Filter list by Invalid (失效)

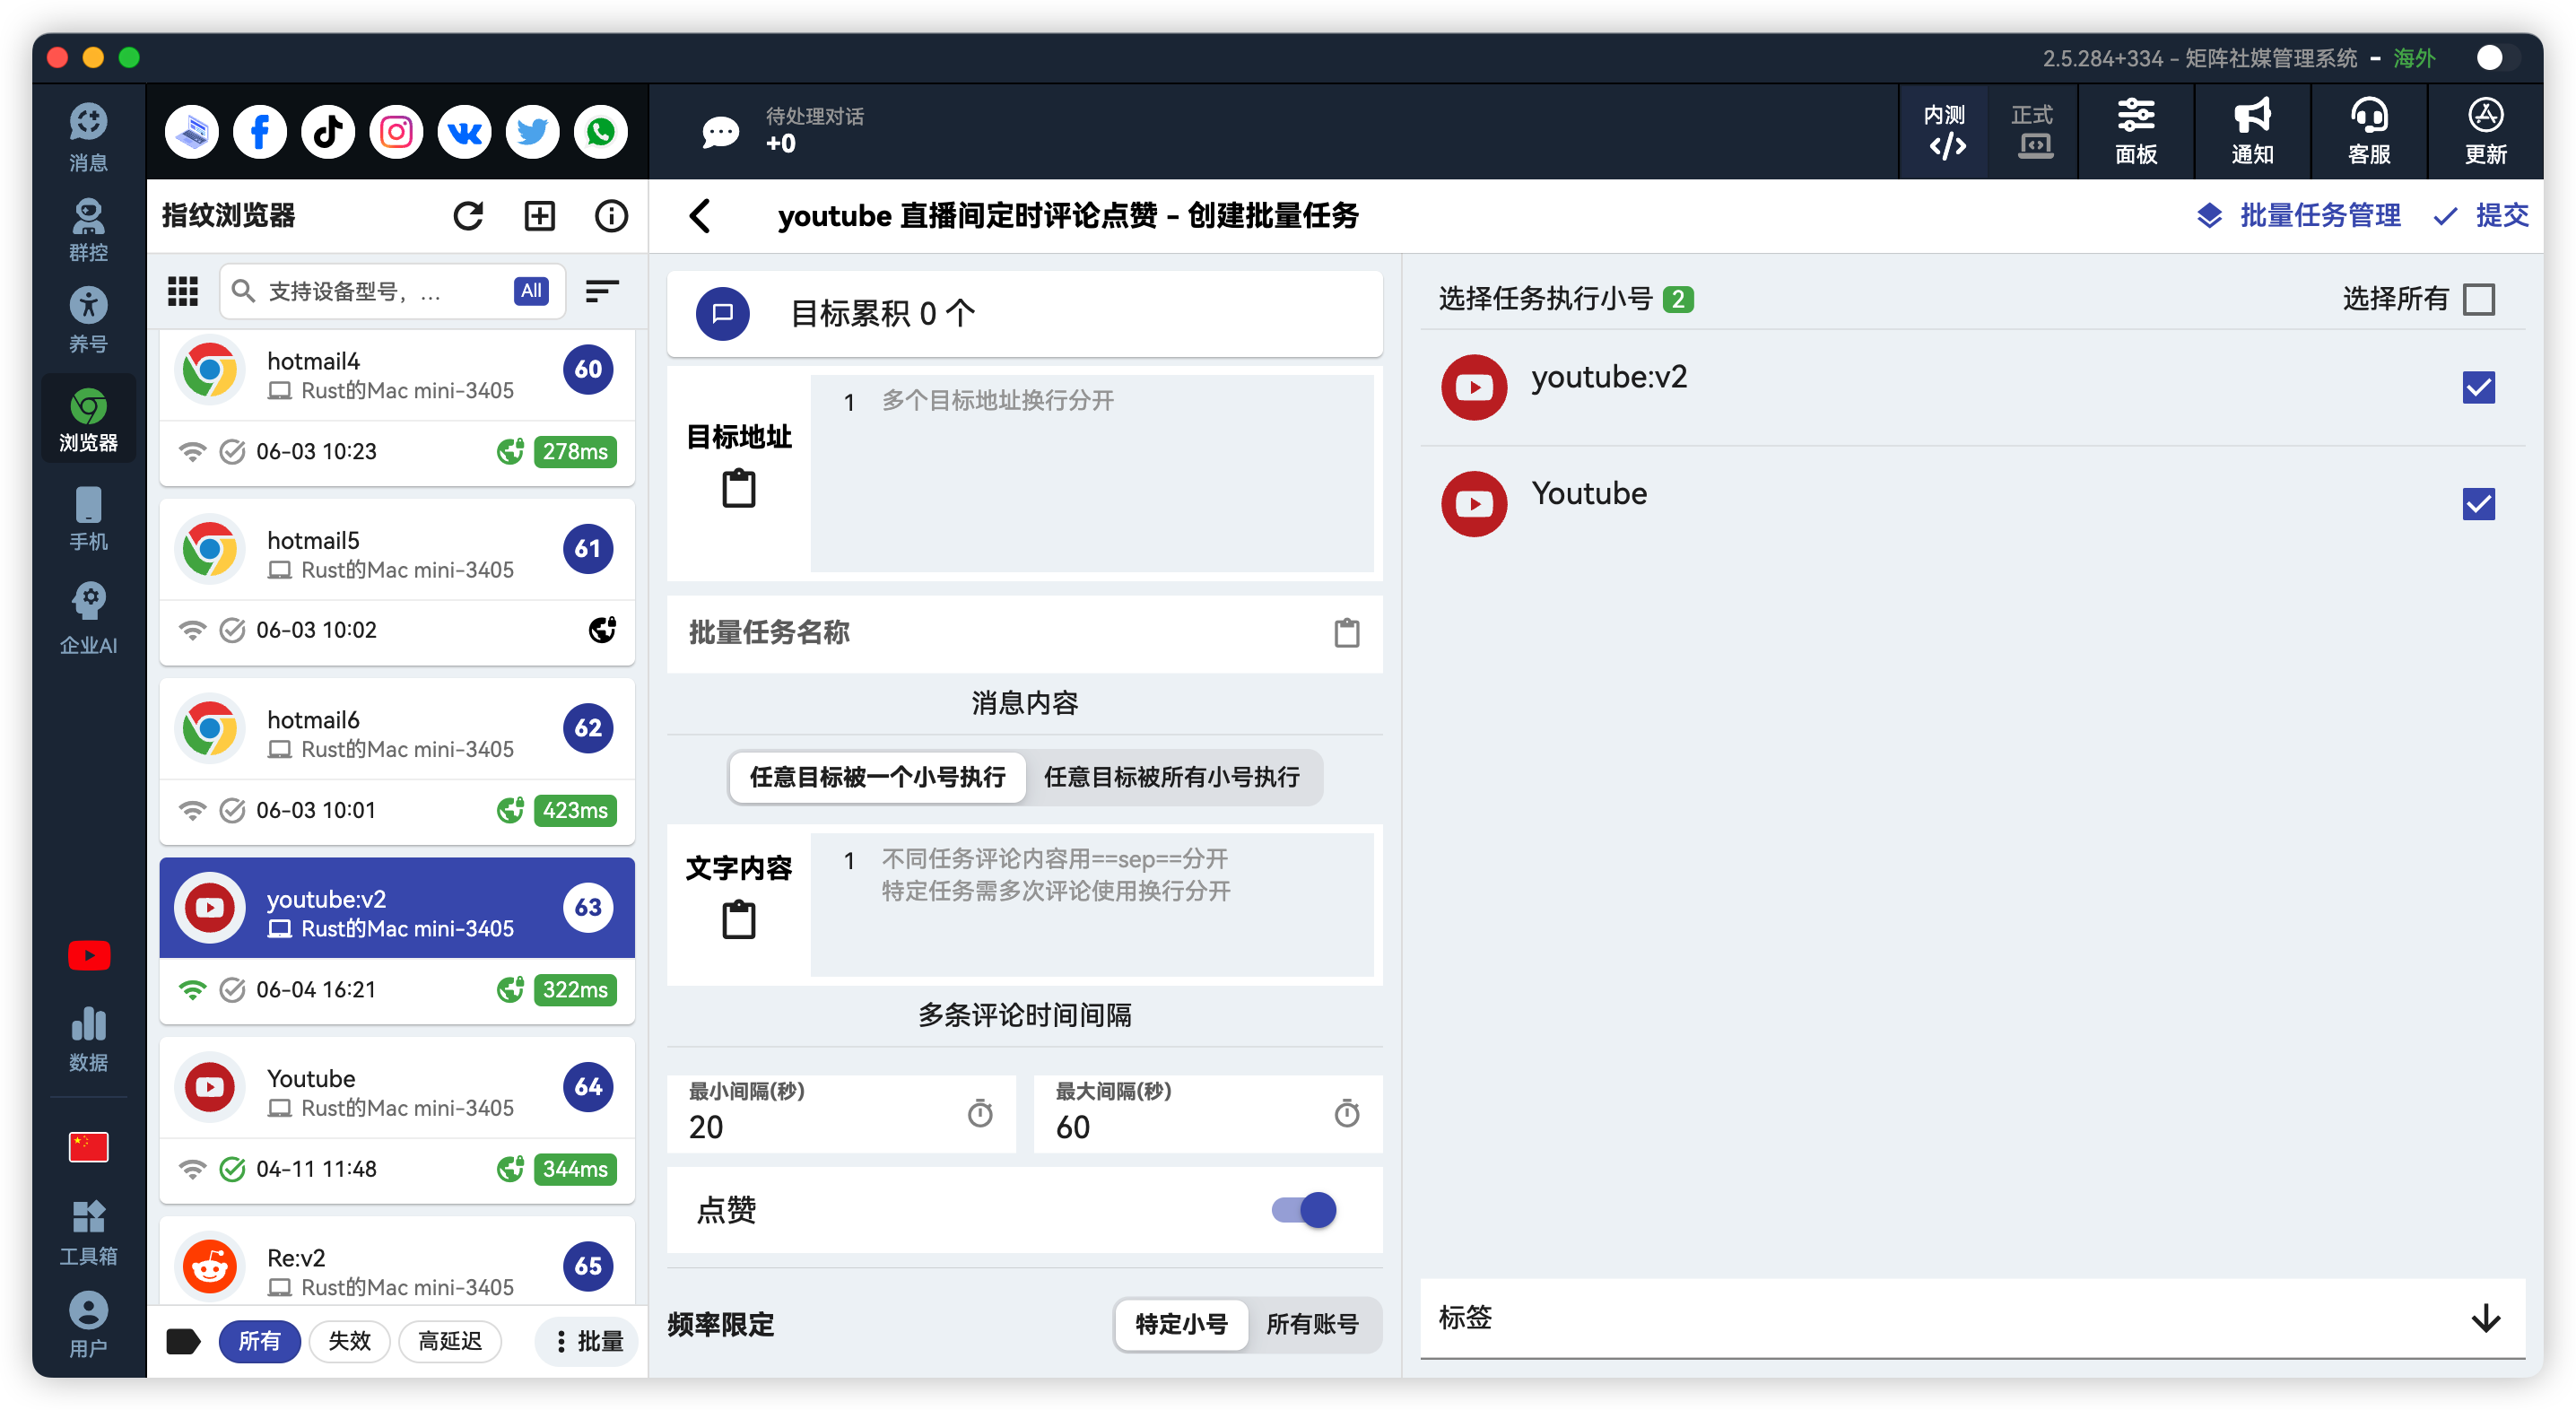pos(349,1341)
